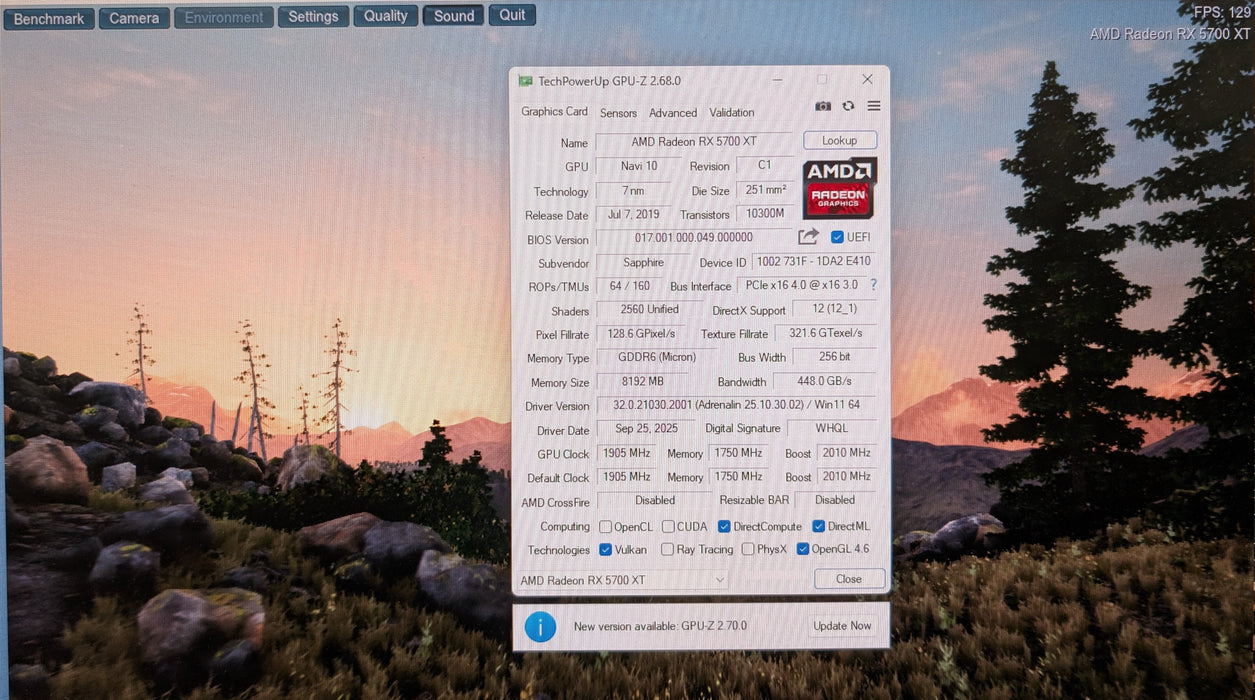The image size is (1255, 700).
Task: Click the Update Now button
Action: (x=842, y=626)
